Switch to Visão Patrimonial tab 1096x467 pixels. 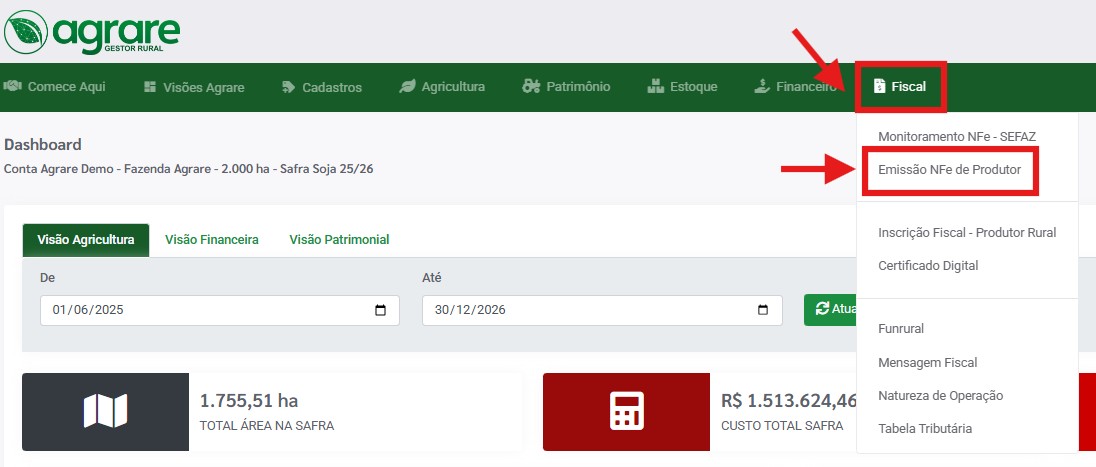click(339, 240)
